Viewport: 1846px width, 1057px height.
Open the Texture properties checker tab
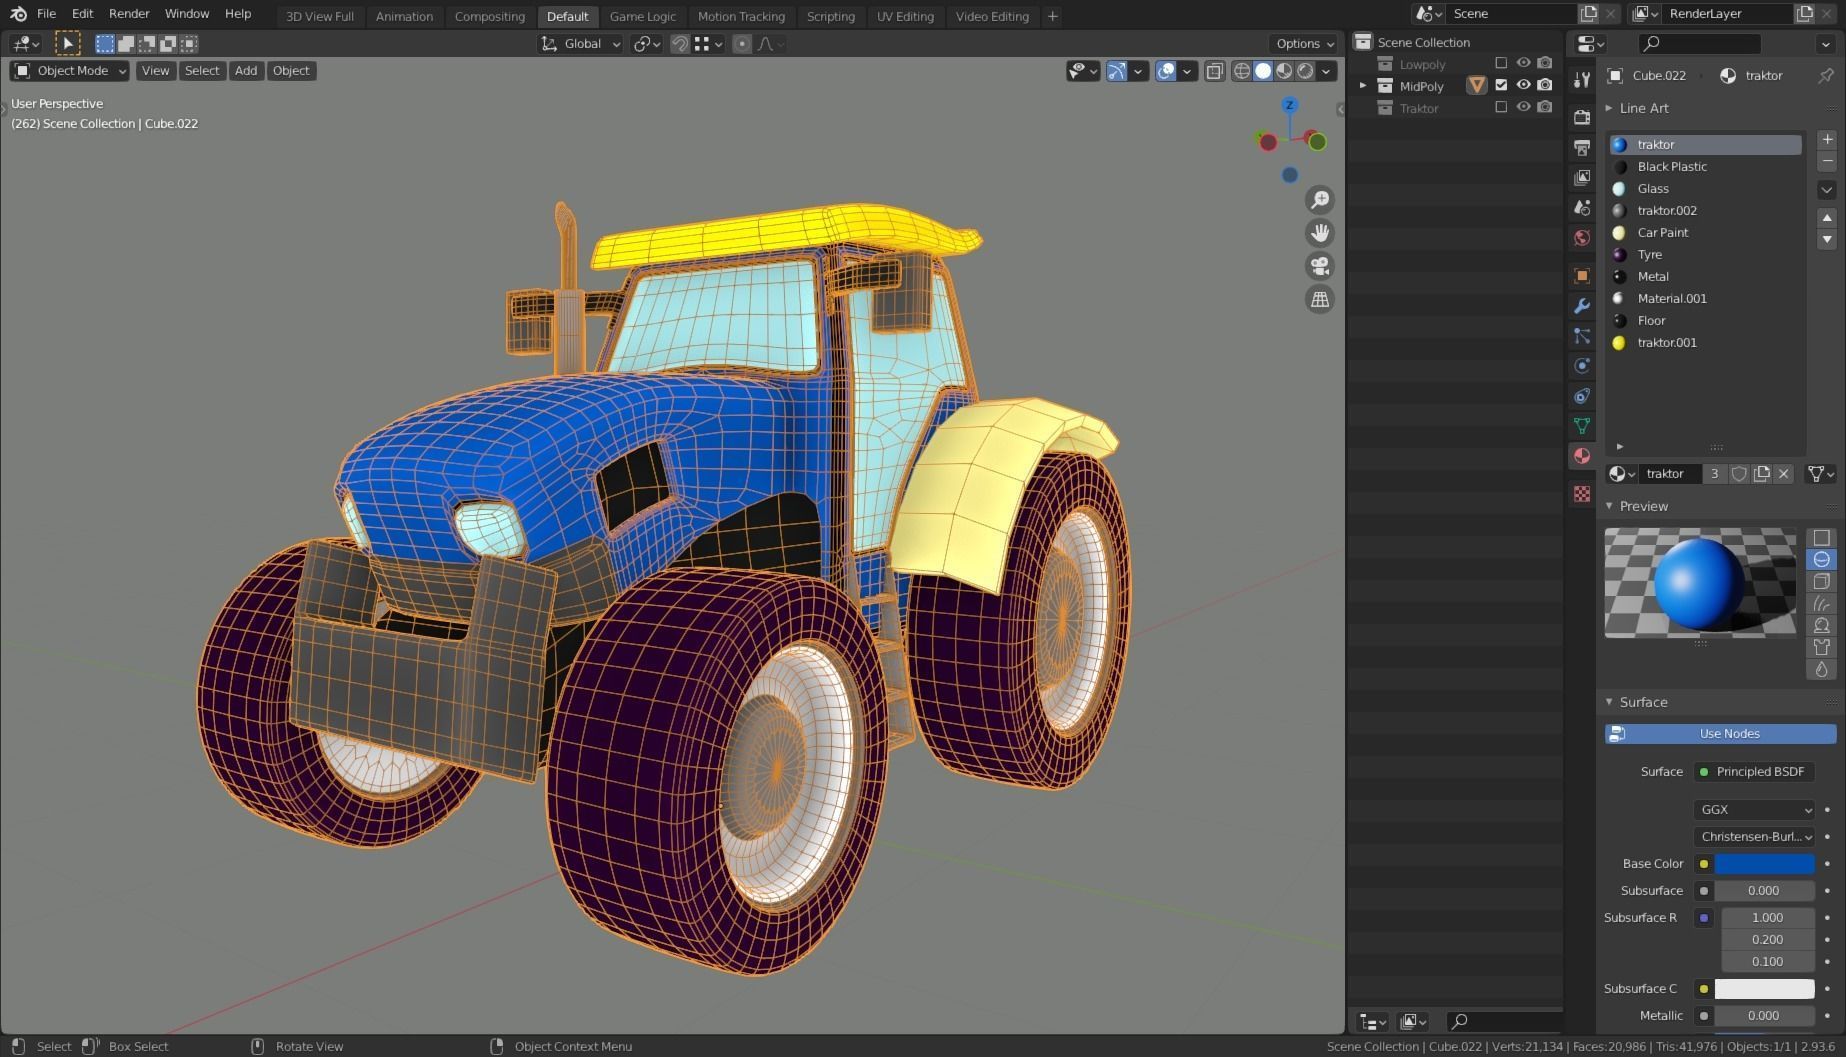point(1582,493)
